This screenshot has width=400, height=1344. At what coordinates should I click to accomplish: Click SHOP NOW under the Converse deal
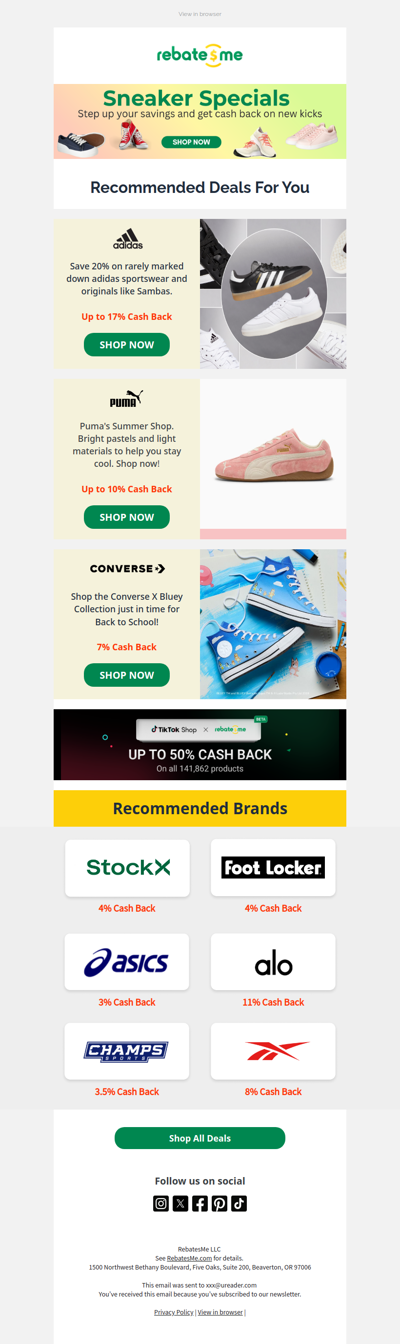pos(127,675)
